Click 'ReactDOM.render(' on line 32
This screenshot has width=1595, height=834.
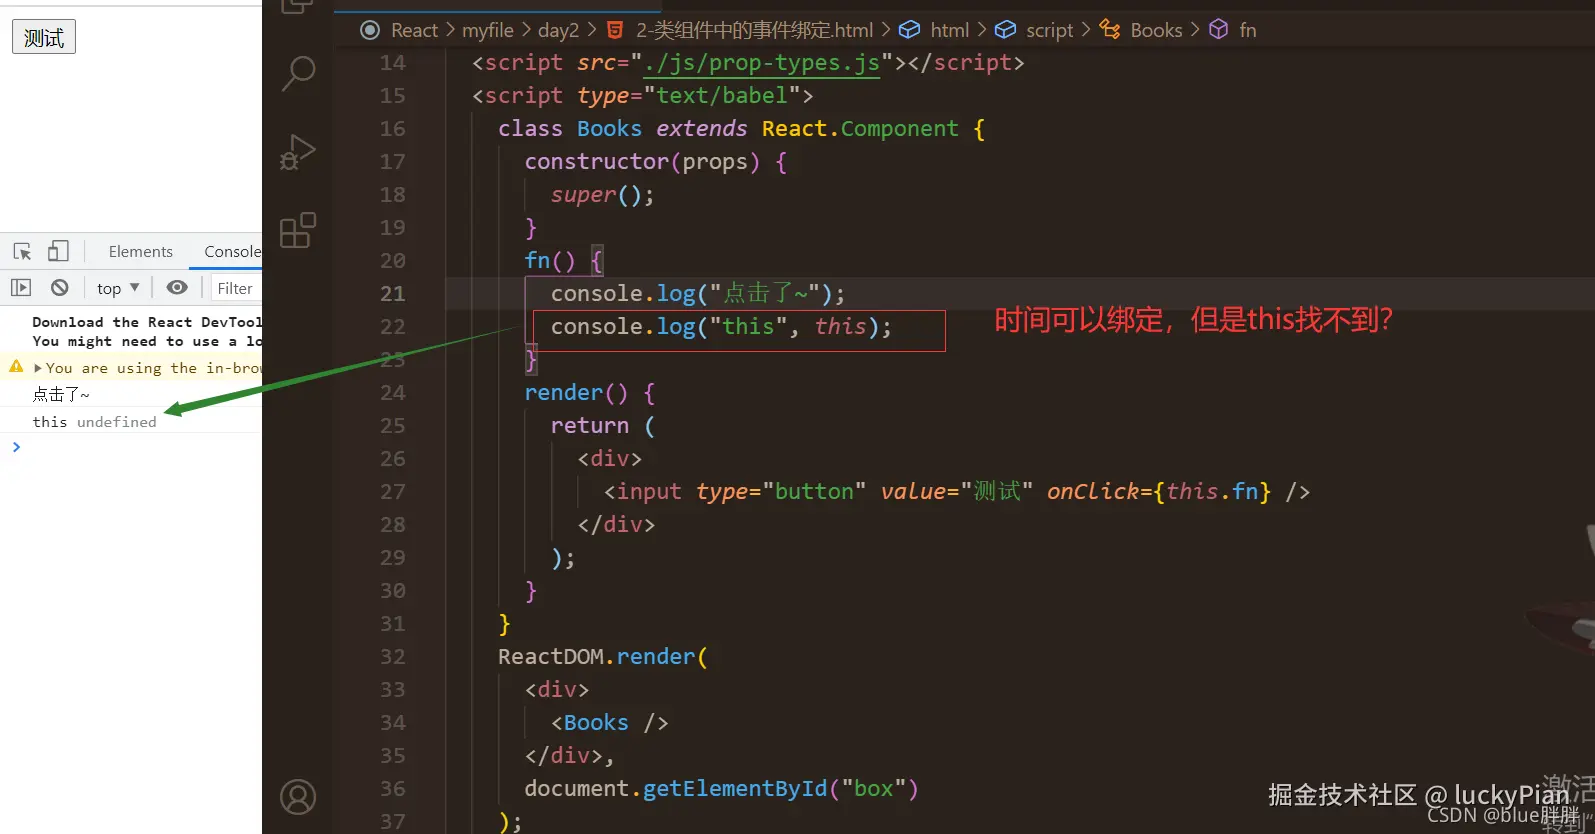603,657
